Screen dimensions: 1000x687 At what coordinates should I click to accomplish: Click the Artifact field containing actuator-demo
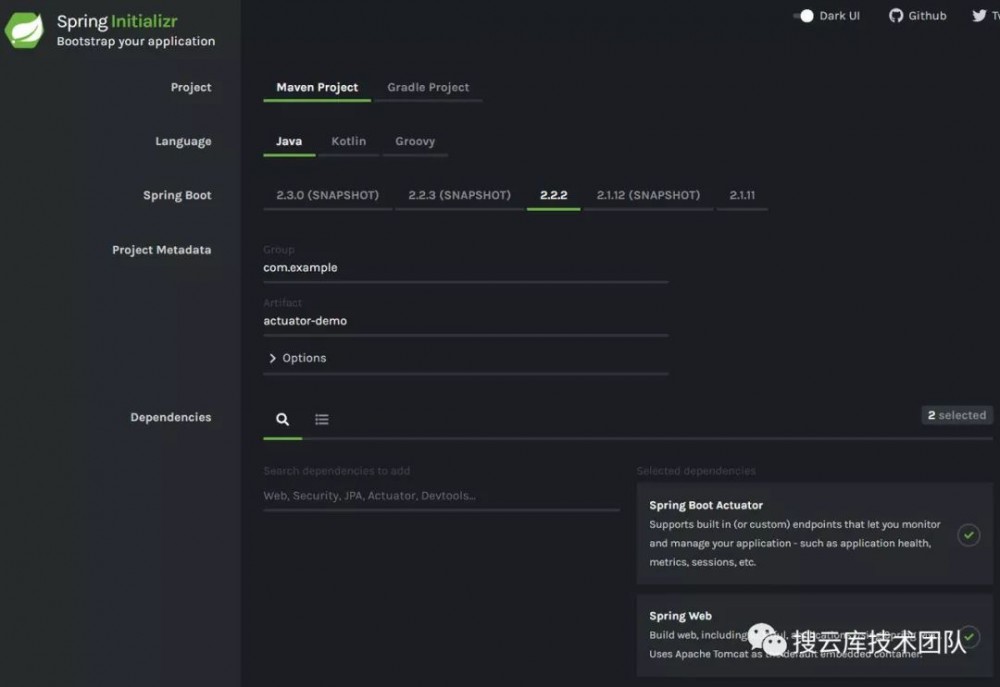[465, 321]
